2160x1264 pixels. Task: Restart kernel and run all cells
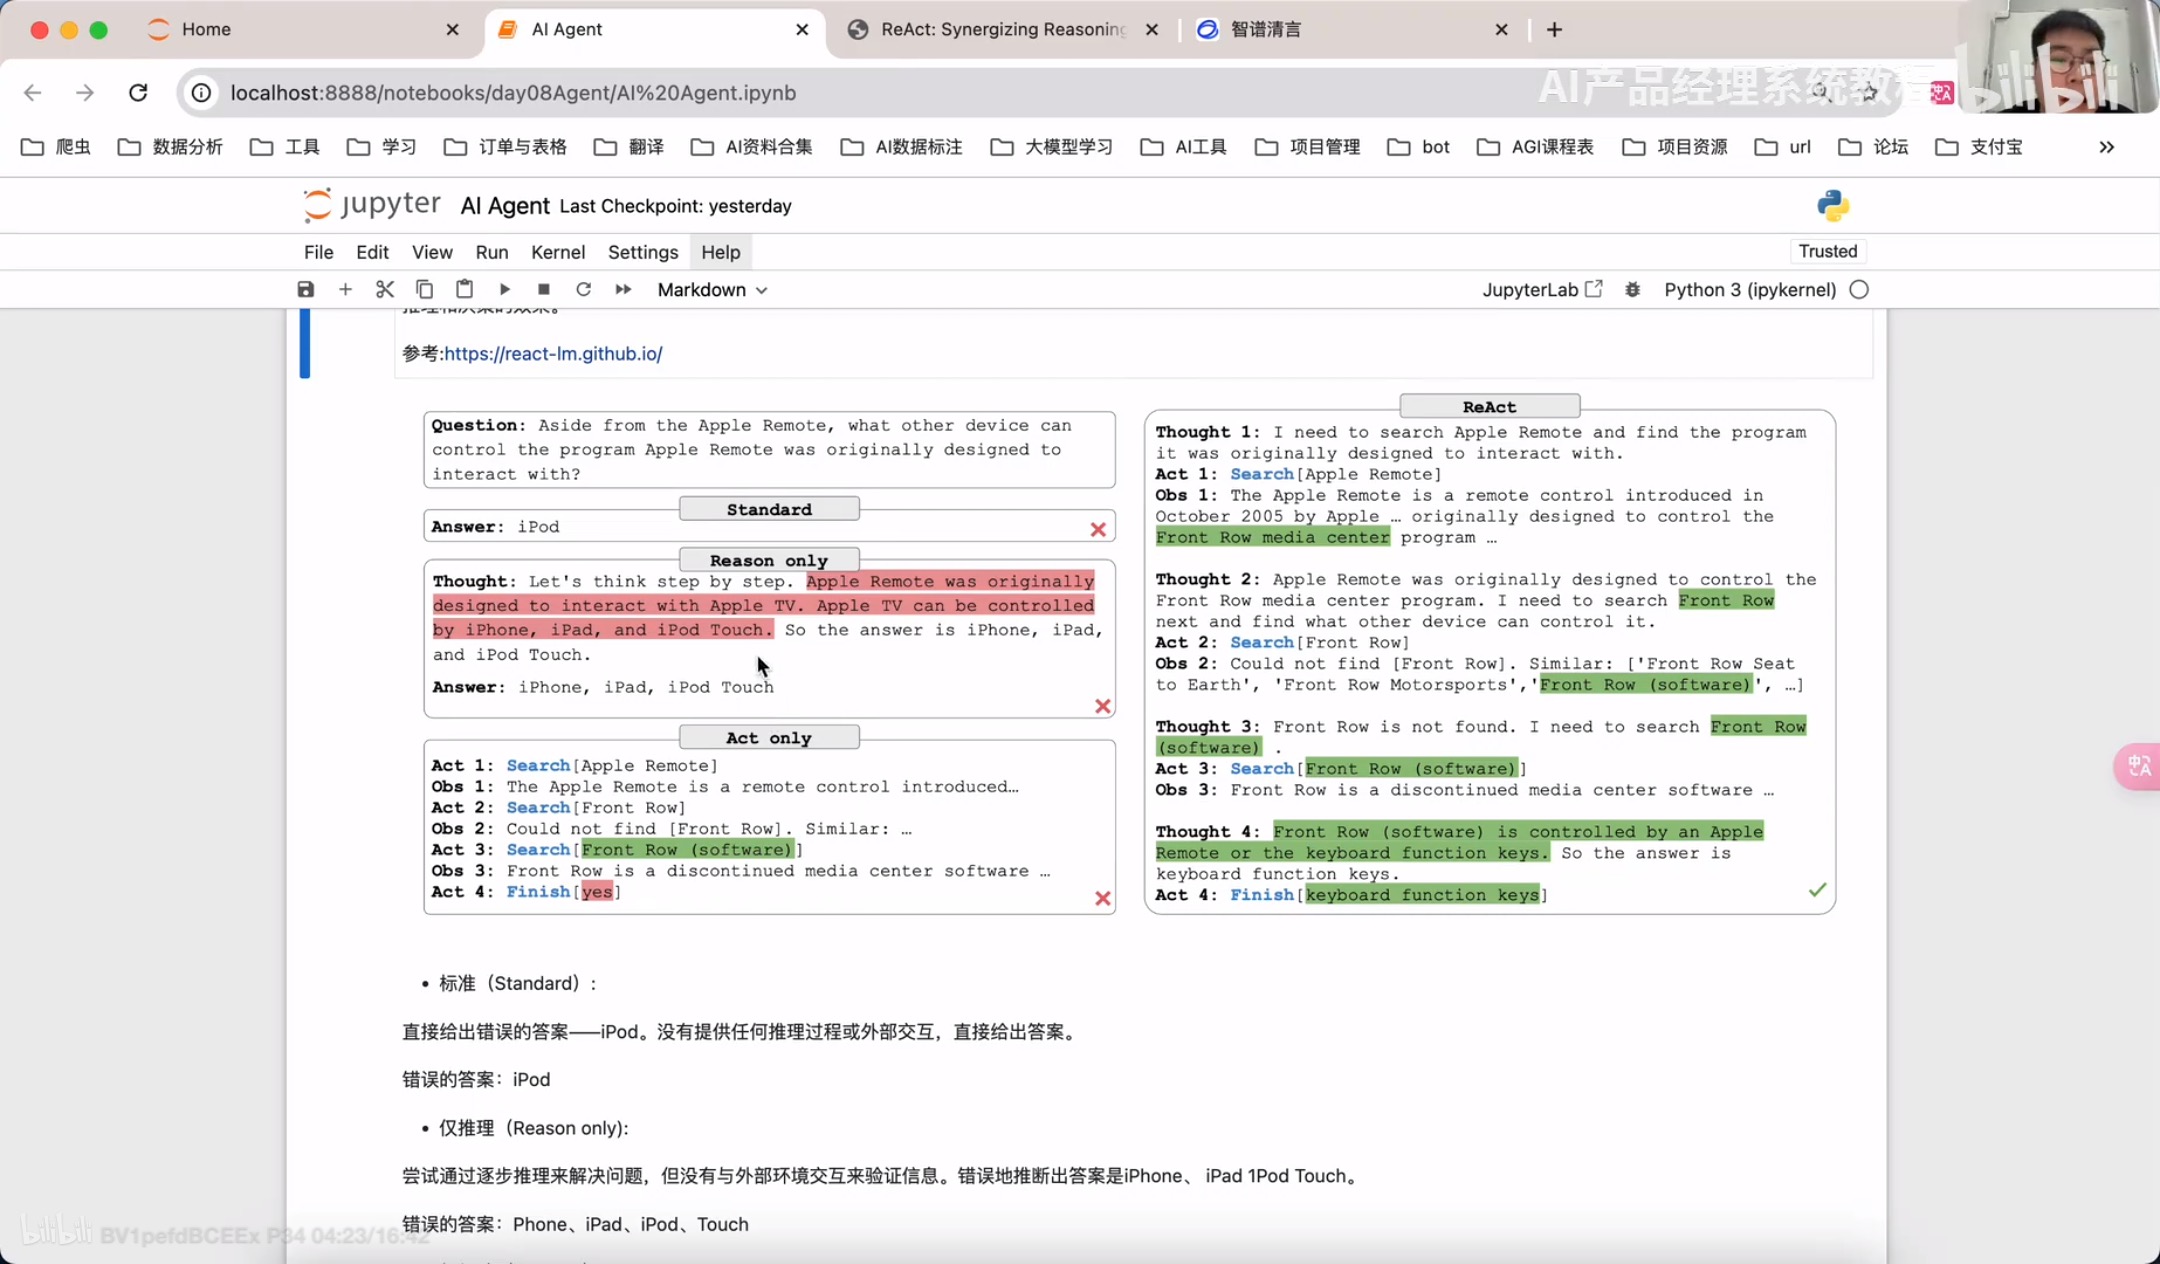point(623,290)
